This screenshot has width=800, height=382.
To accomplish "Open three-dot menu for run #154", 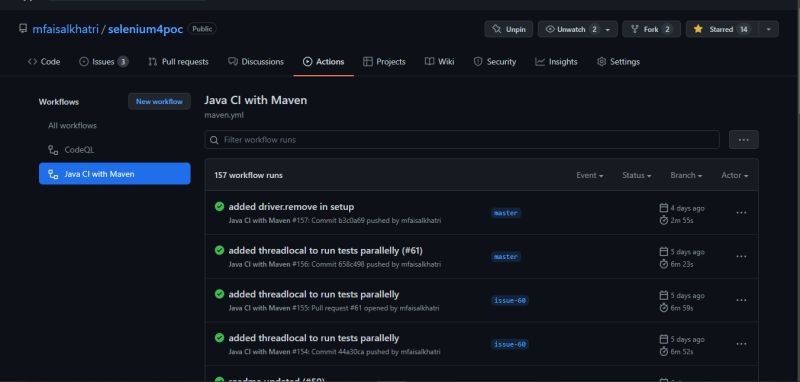I will (741, 344).
